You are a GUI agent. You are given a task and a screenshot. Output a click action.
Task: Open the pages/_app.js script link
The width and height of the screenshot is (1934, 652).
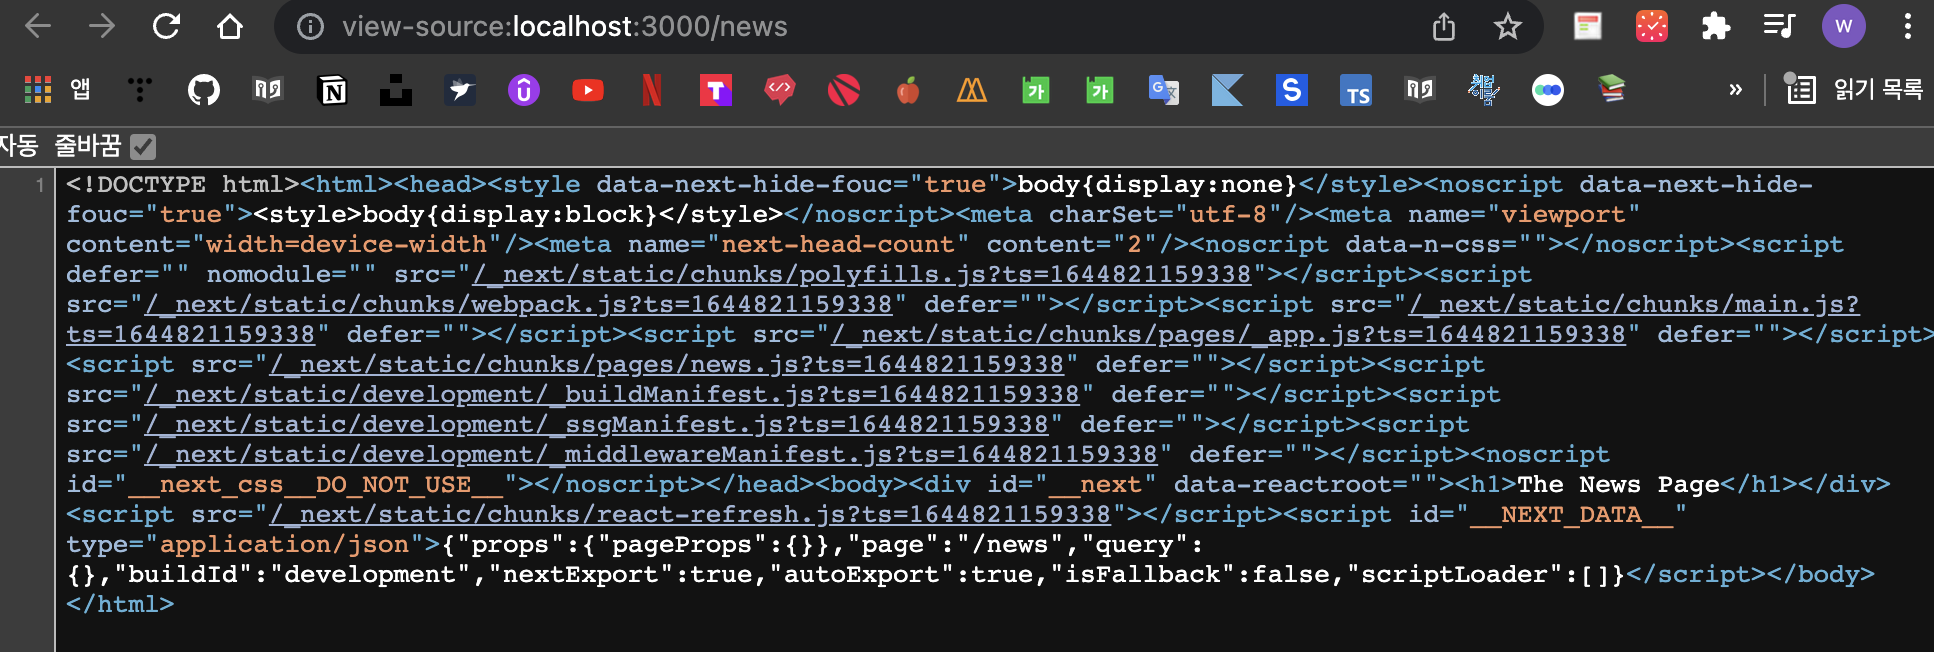click(1229, 334)
